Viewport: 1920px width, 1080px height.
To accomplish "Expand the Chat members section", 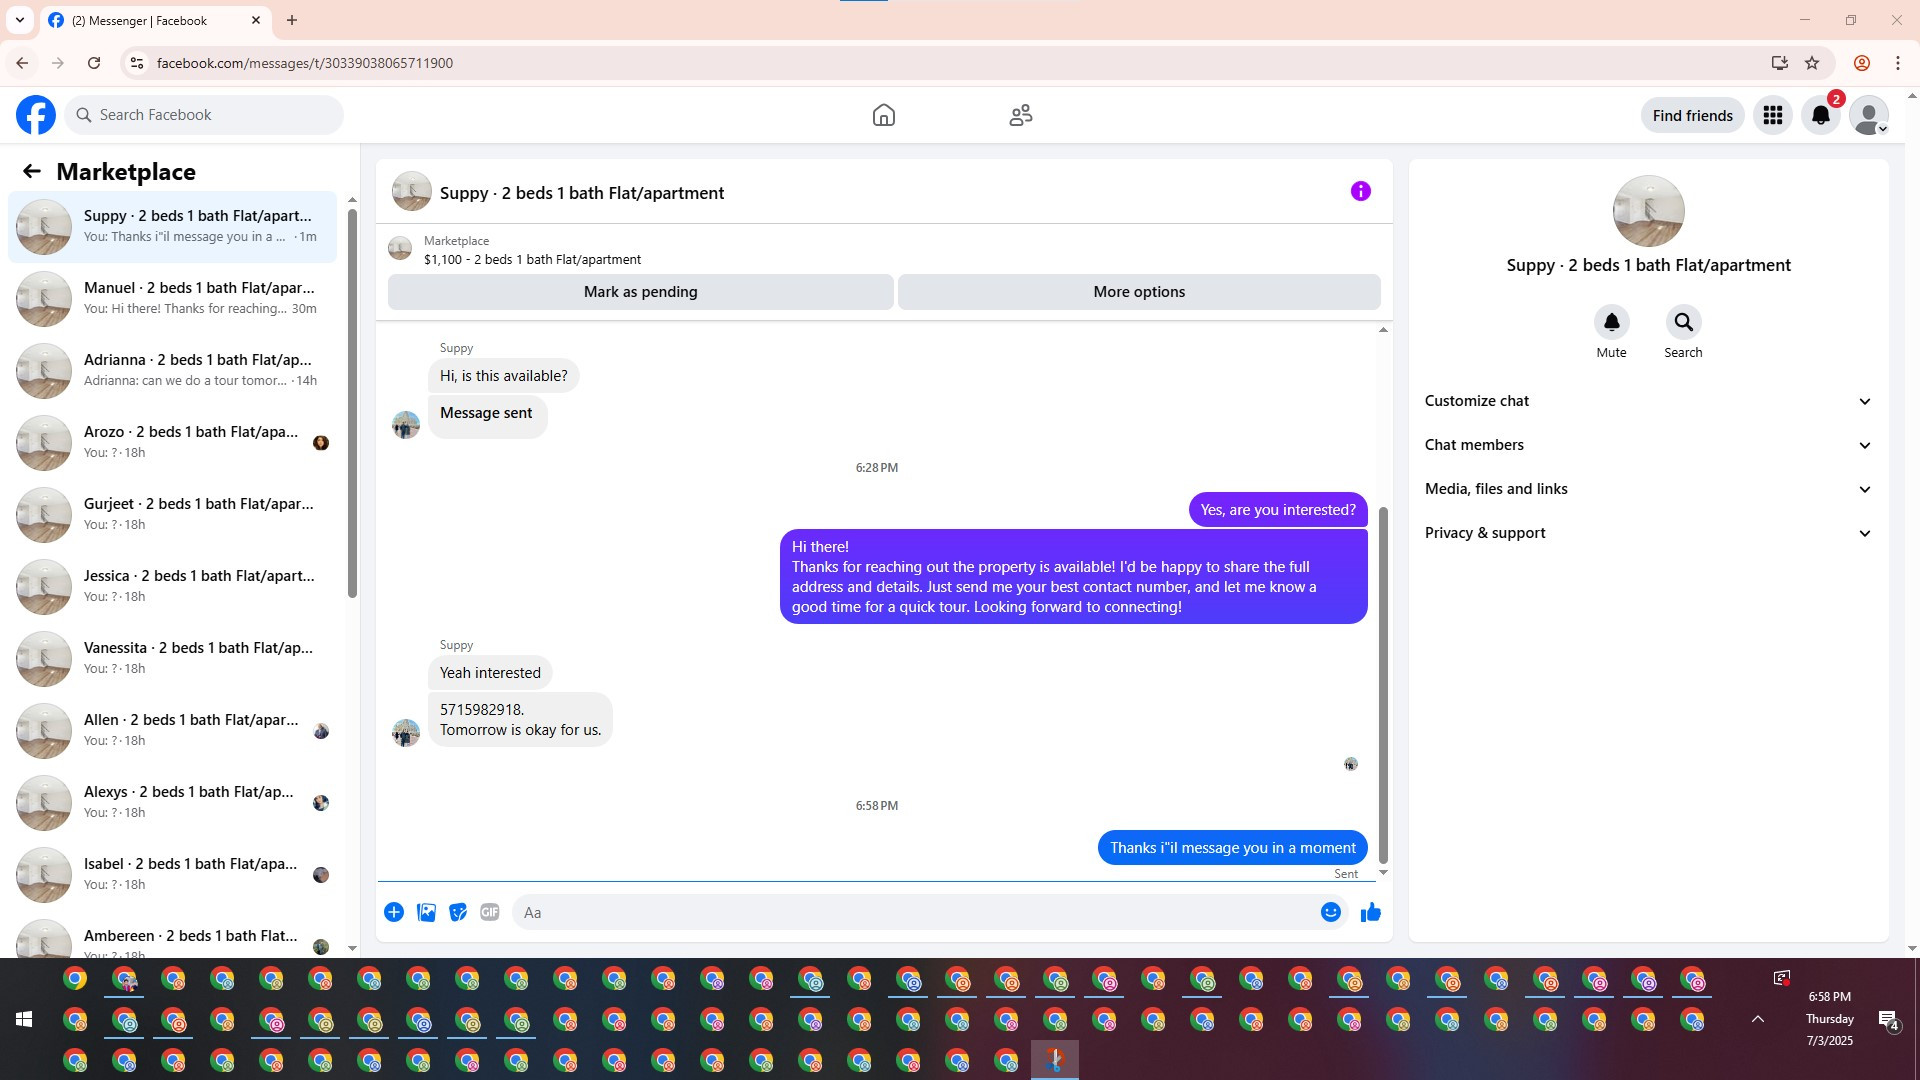I will 1647,445.
